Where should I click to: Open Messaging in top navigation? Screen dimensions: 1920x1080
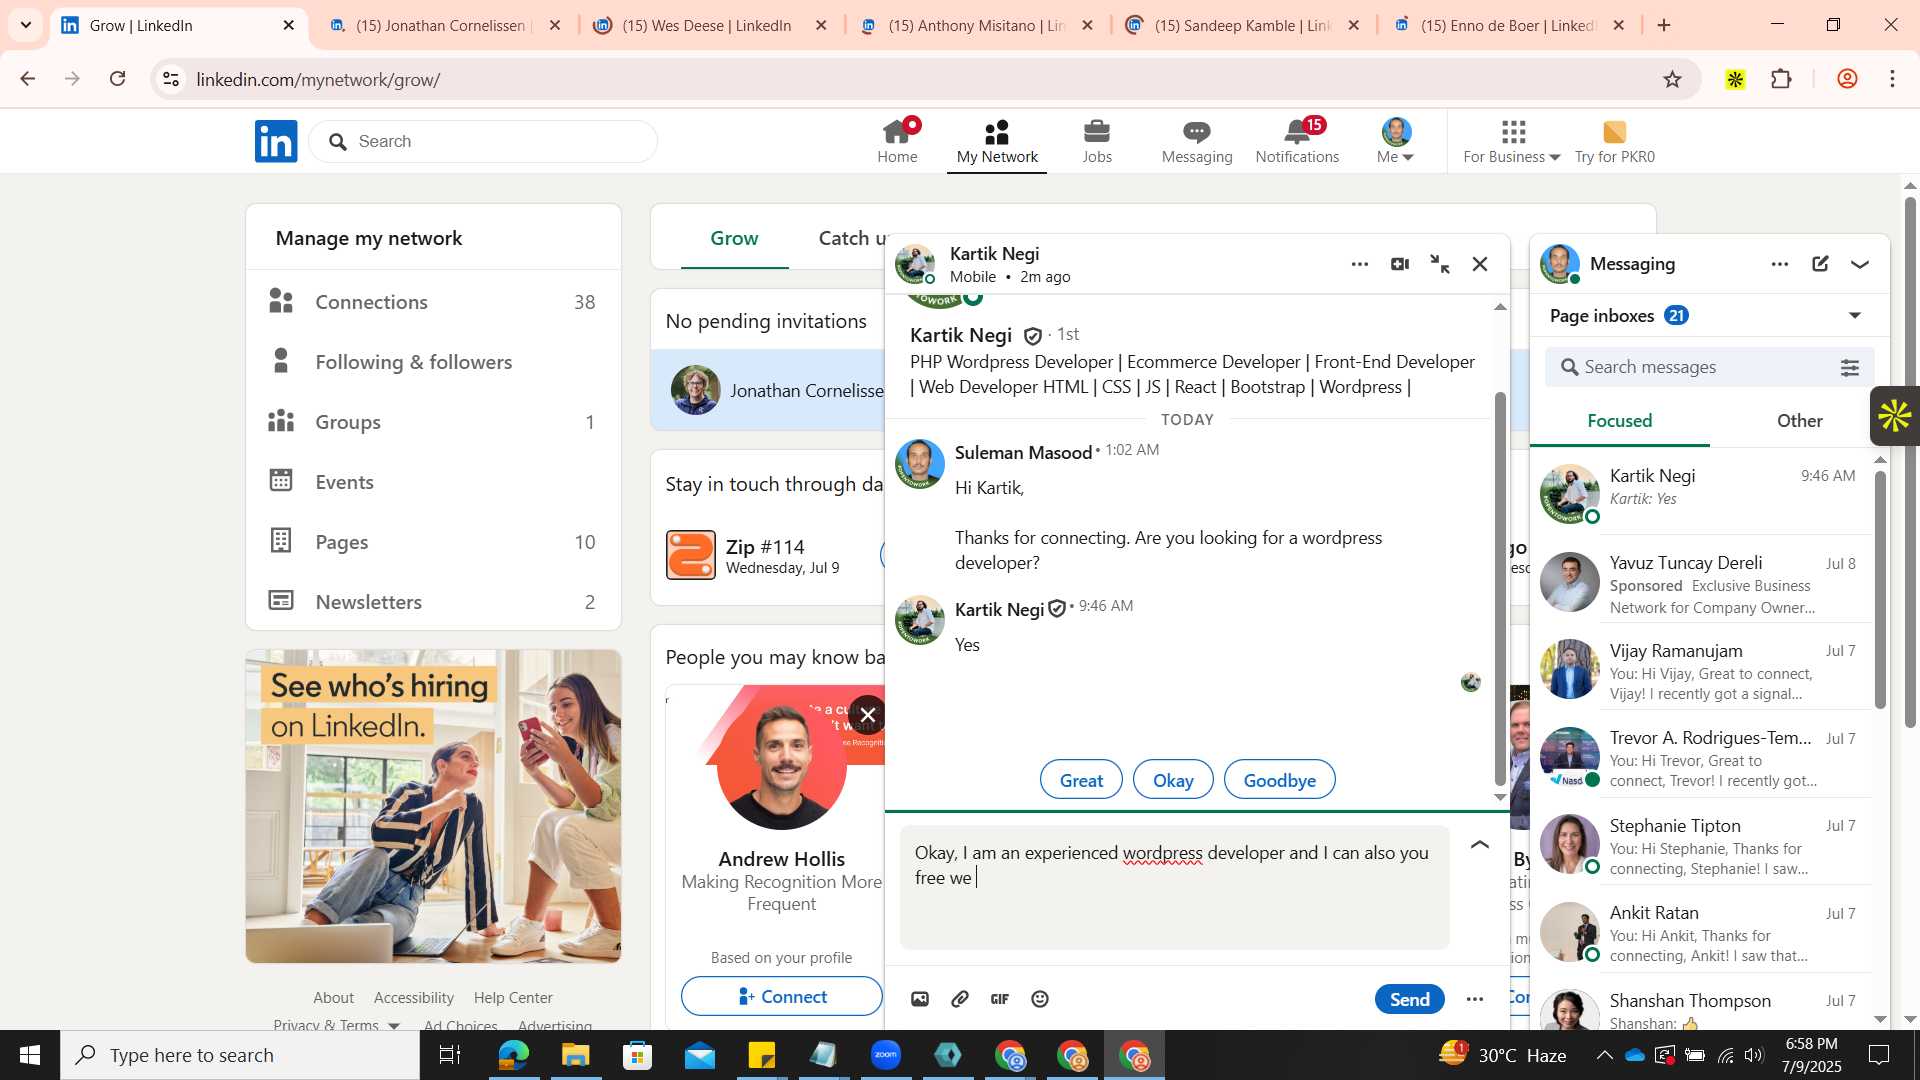tap(1197, 141)
